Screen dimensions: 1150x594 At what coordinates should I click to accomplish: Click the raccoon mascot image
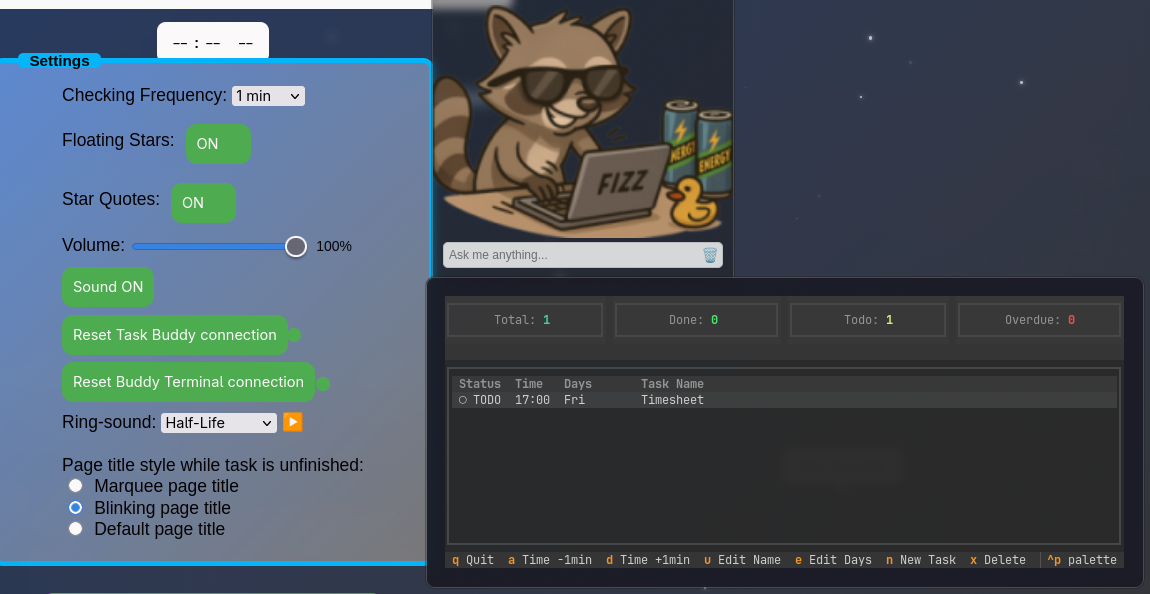(582, 121)
